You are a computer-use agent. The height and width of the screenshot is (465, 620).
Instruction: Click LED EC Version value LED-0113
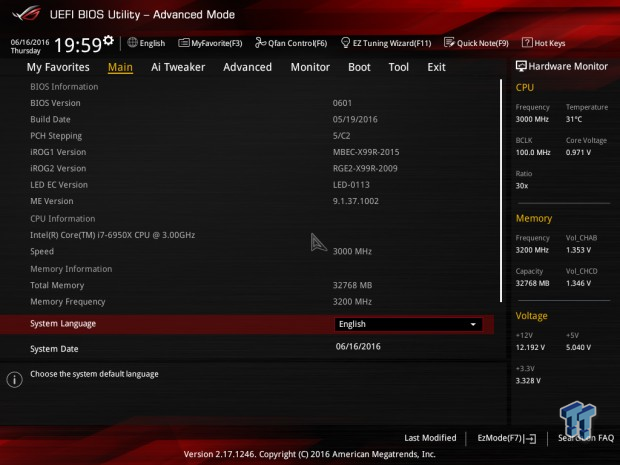(x=351, y=185)
